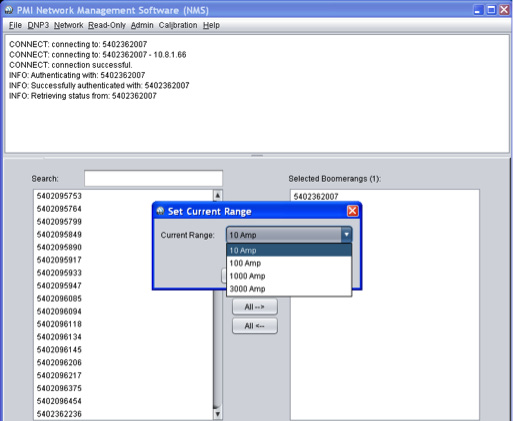Open the Read-Only menu
513x421 pixels.
click(x=107, y=25)
